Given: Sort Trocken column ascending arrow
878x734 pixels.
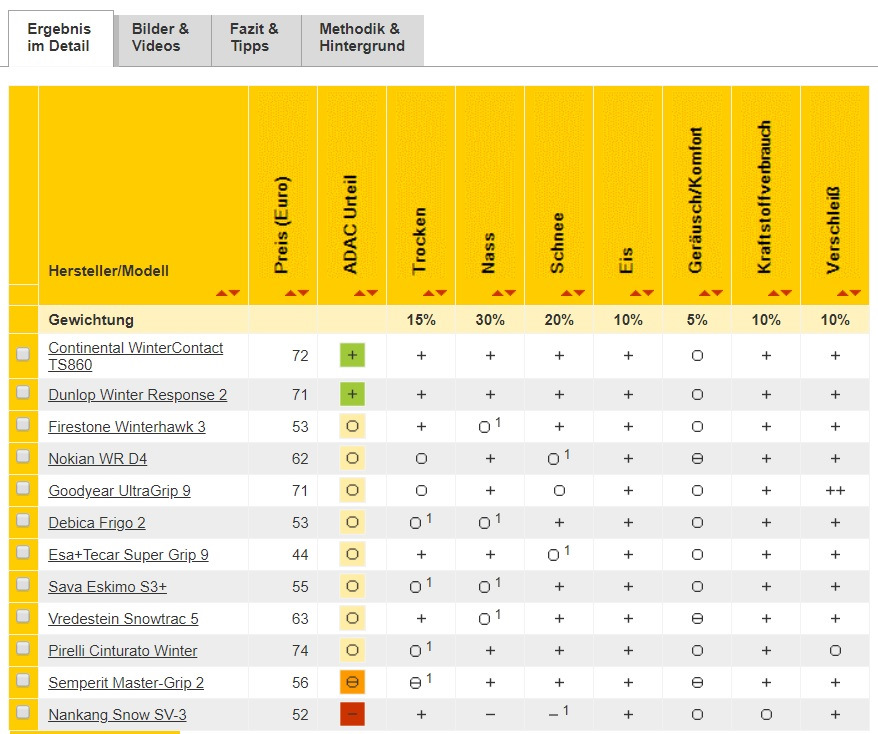Looking at the screenshot, I should point(428,293).
